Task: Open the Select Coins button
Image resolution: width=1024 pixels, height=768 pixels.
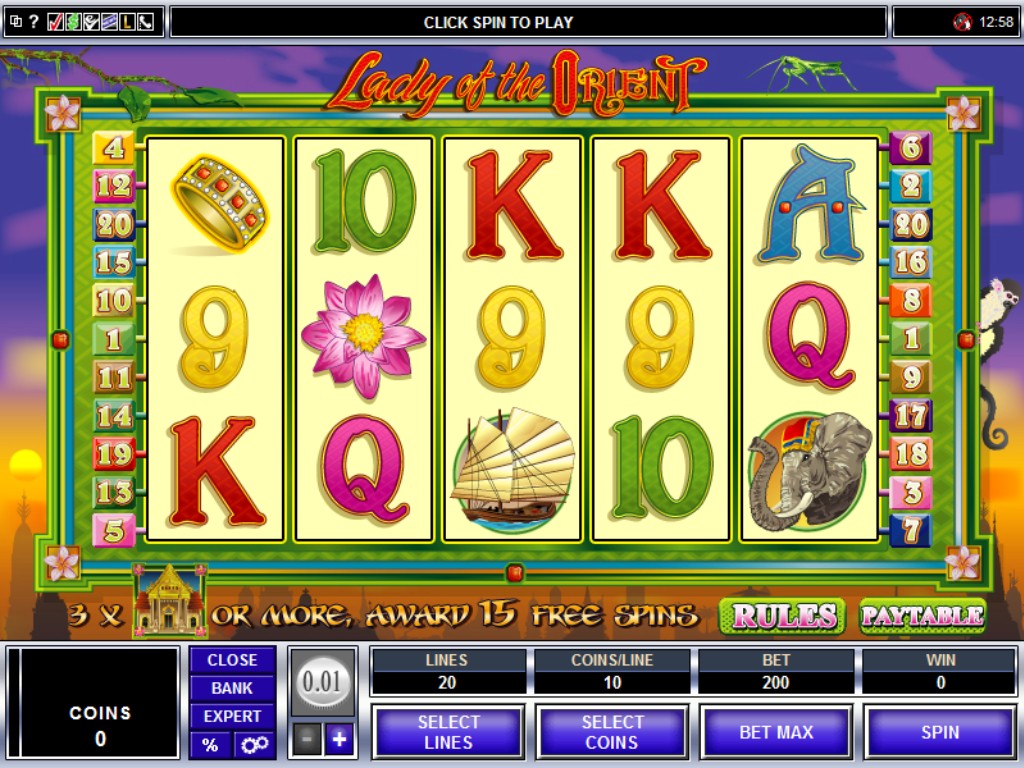Action: point(612,732)
